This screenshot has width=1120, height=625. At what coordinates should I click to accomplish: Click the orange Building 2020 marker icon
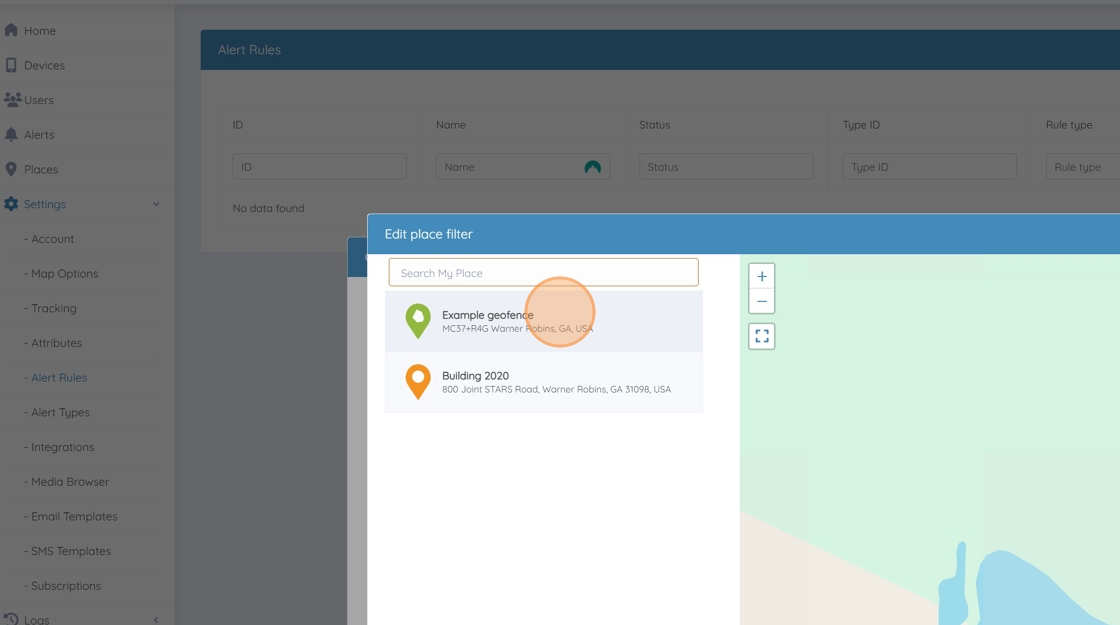pos(418,381)
